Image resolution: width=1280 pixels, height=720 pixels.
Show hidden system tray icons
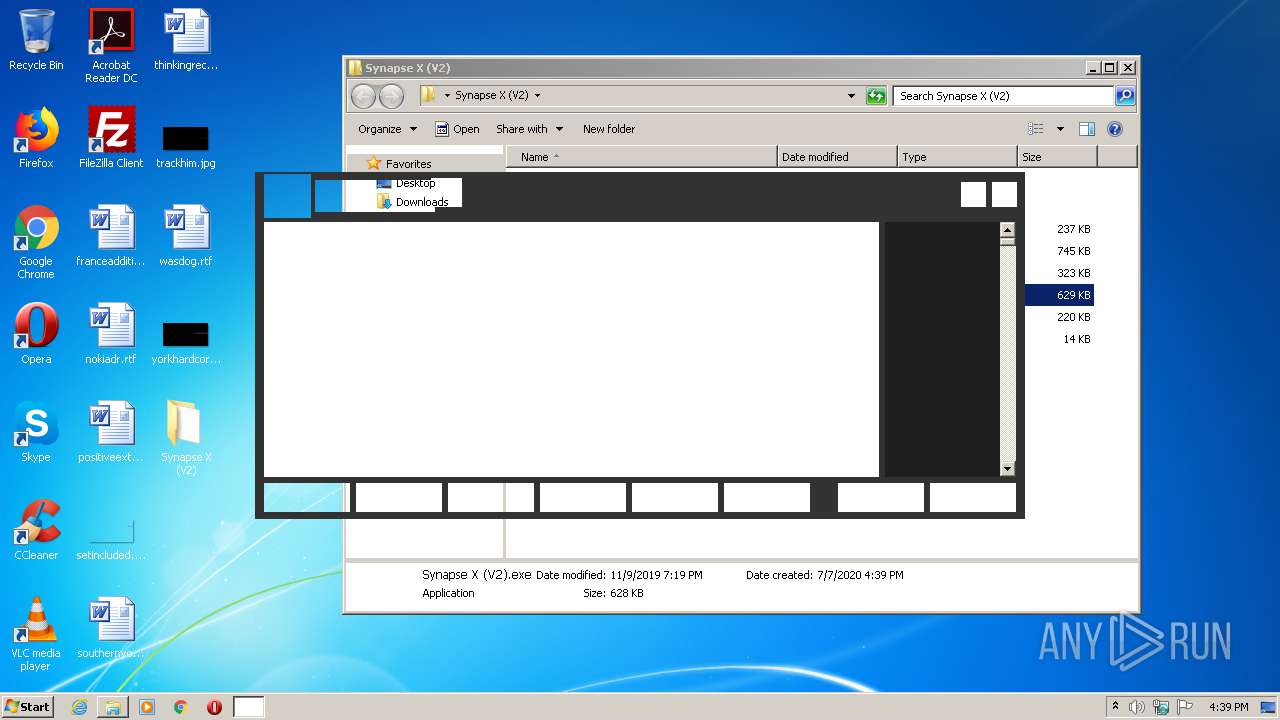click(1115, 706)
